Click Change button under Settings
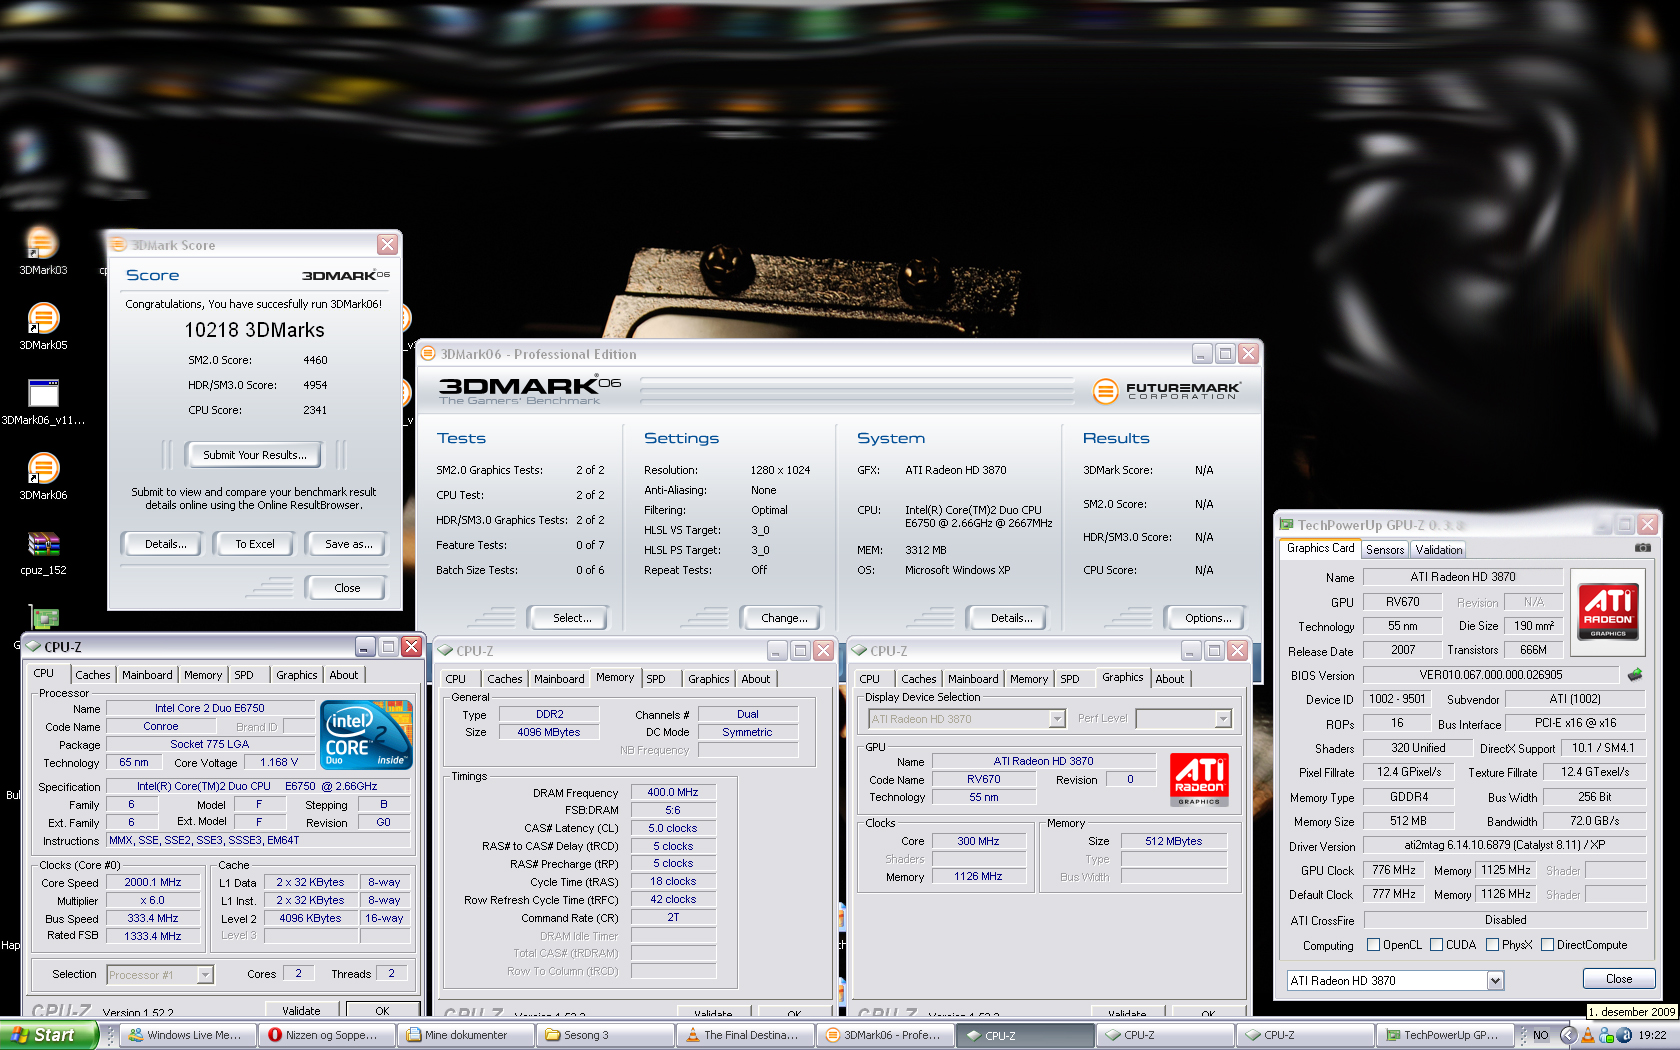 (784, 618)
